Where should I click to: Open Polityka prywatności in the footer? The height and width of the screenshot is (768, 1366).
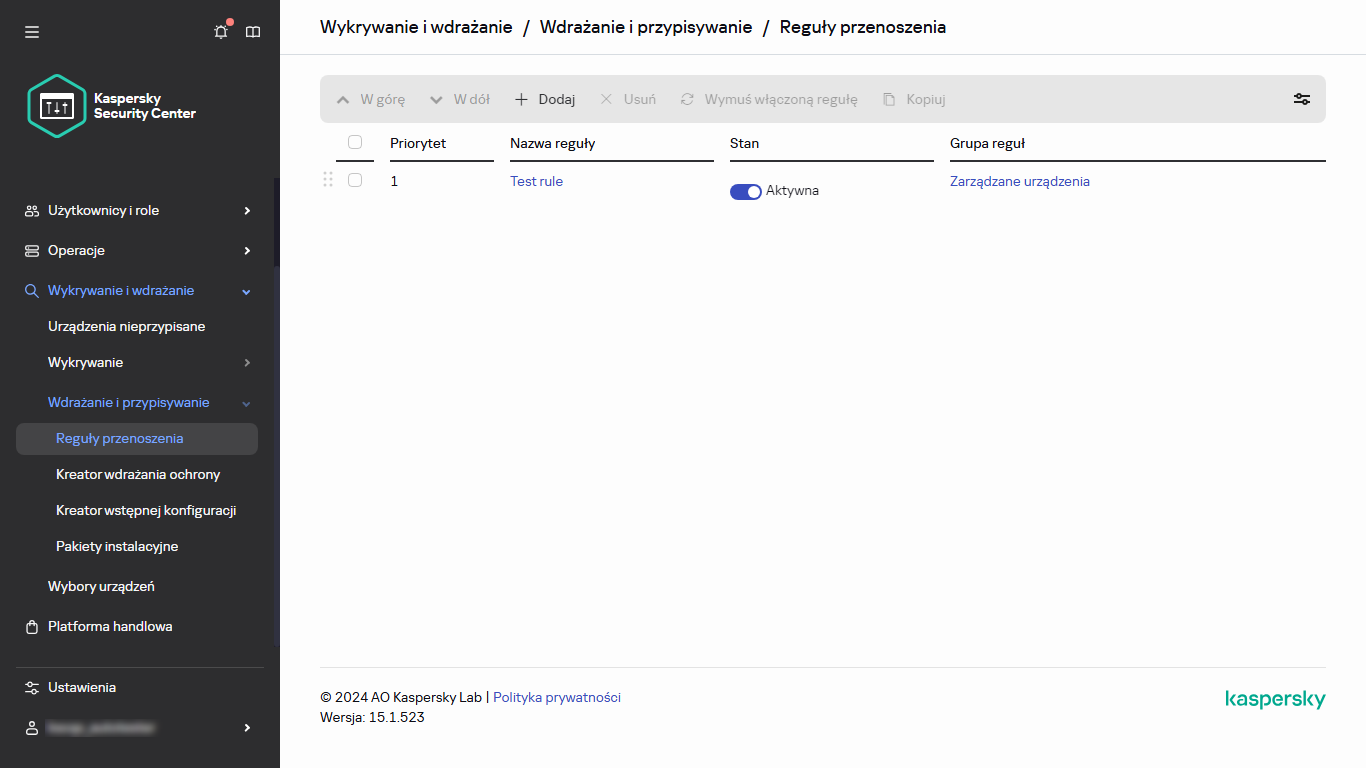[556, 697]
